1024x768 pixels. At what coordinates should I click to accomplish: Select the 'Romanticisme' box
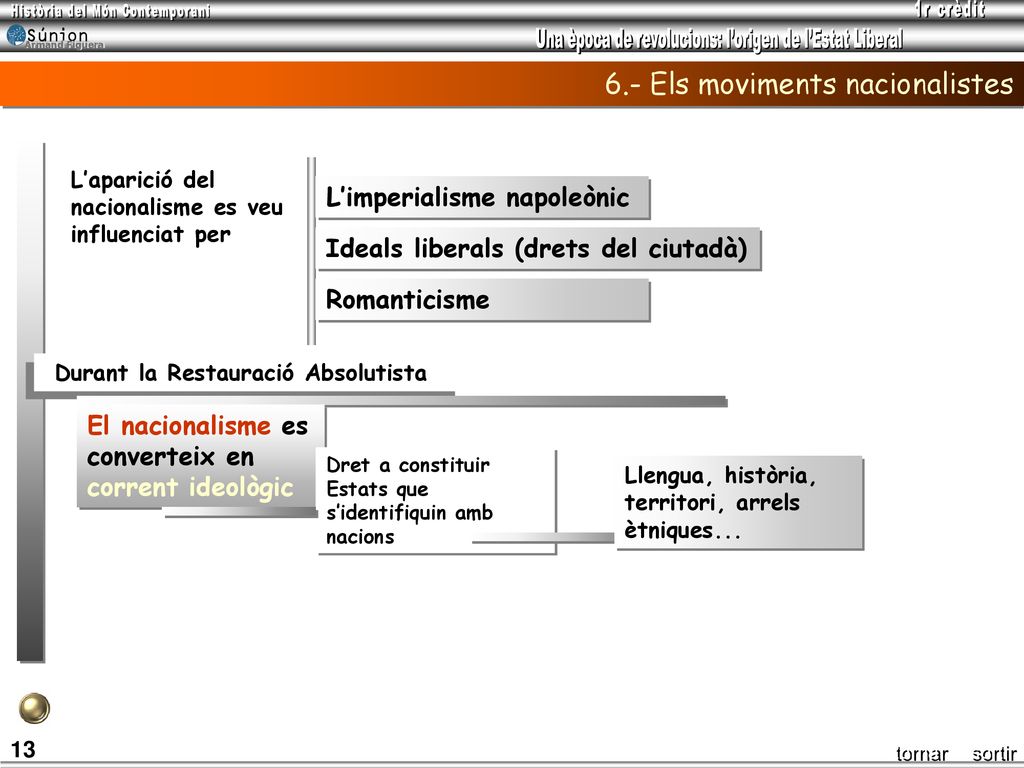(x=483, y=300)
